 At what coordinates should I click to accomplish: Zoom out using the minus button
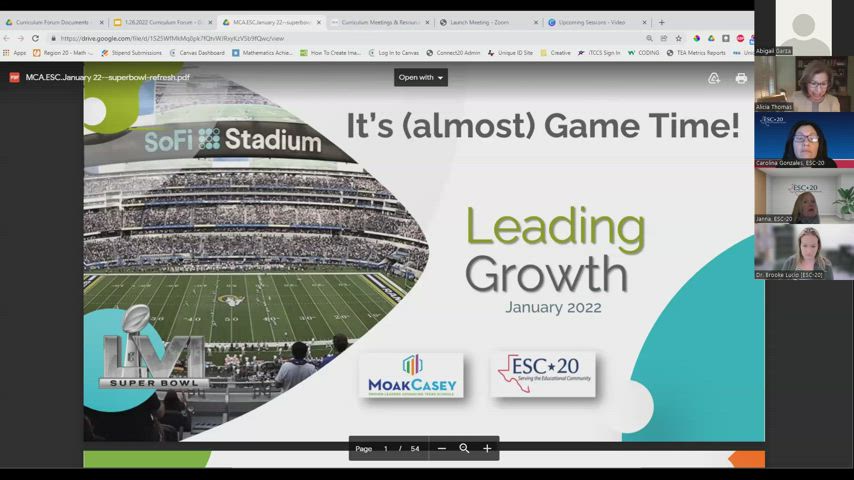click(x=442, y=449)
